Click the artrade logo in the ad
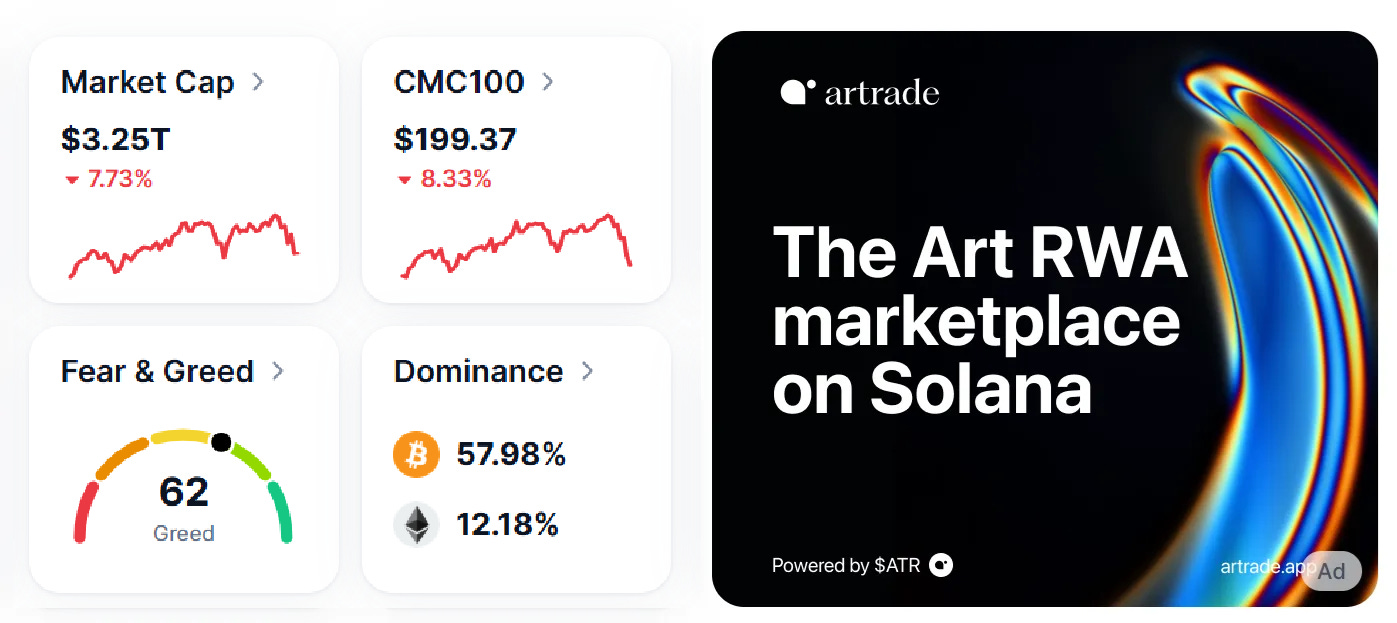The width and height of the screenshot is (1397, 623). point(859,93)
